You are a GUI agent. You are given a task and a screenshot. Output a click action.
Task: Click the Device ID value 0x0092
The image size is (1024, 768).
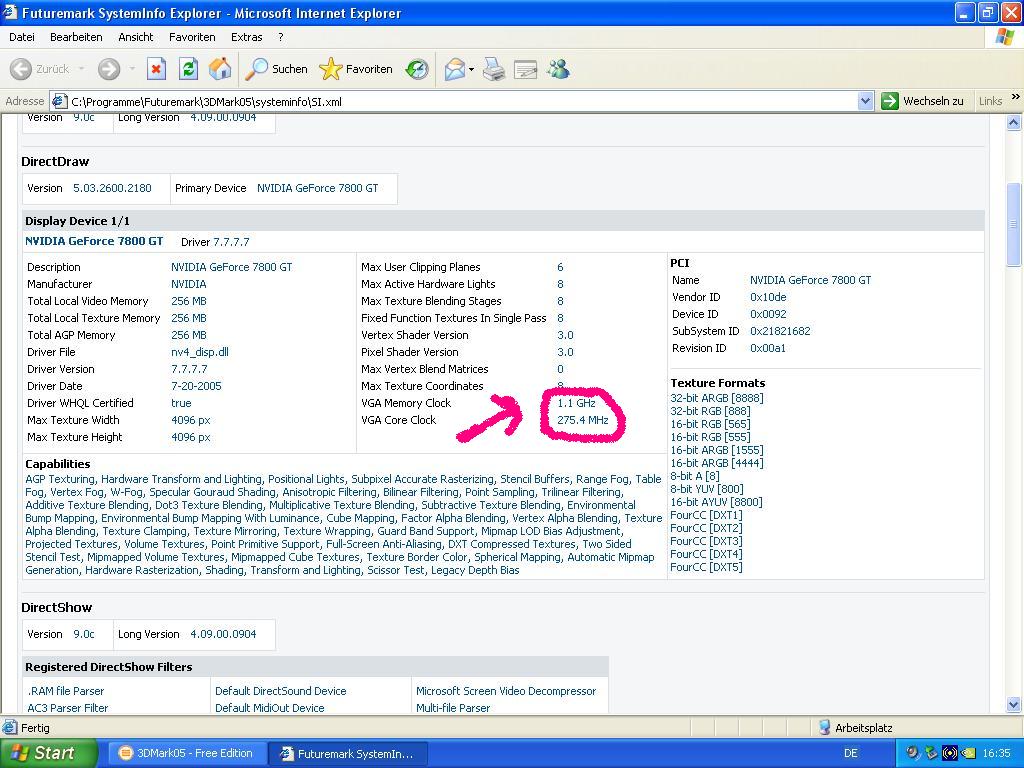(x=768, y=314)
